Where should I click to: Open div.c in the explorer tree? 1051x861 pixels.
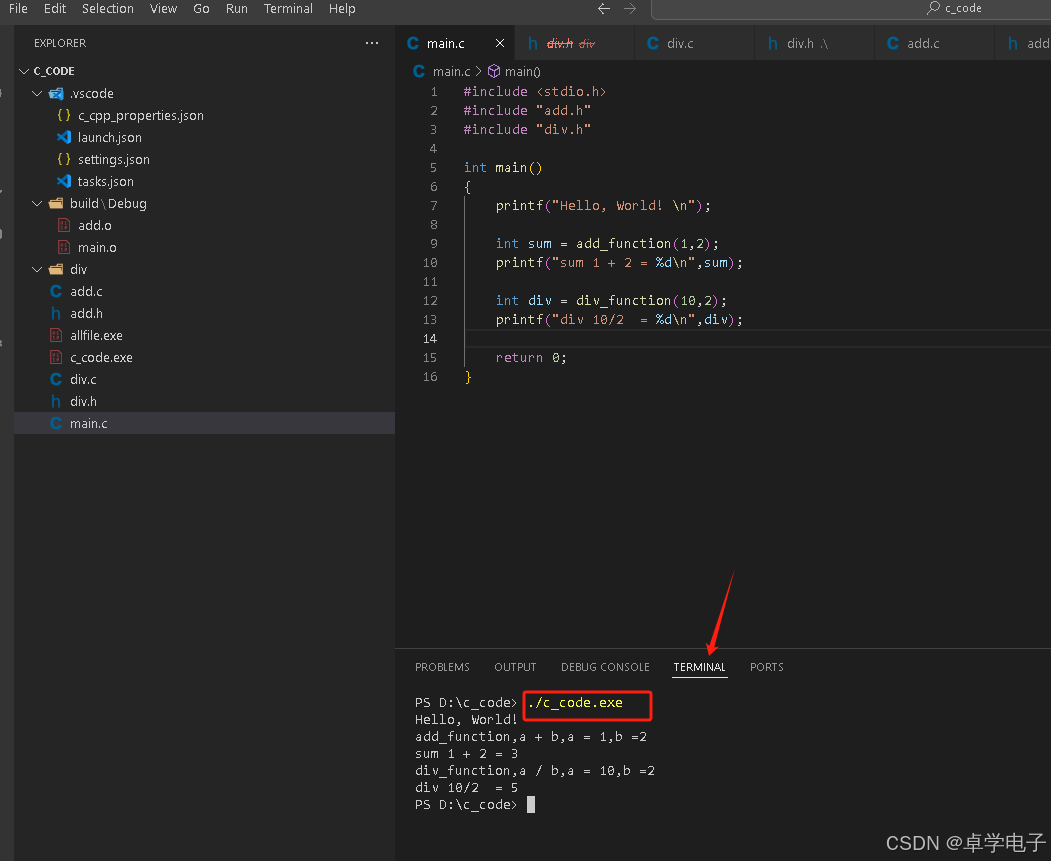(x=83, y=379)
